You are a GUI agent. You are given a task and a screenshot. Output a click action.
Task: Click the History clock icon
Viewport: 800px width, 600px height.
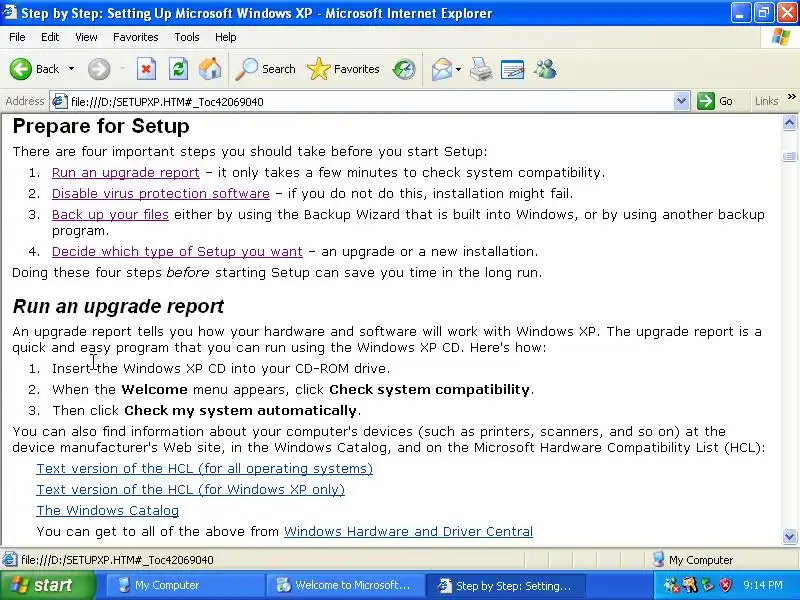click(404, 69)
